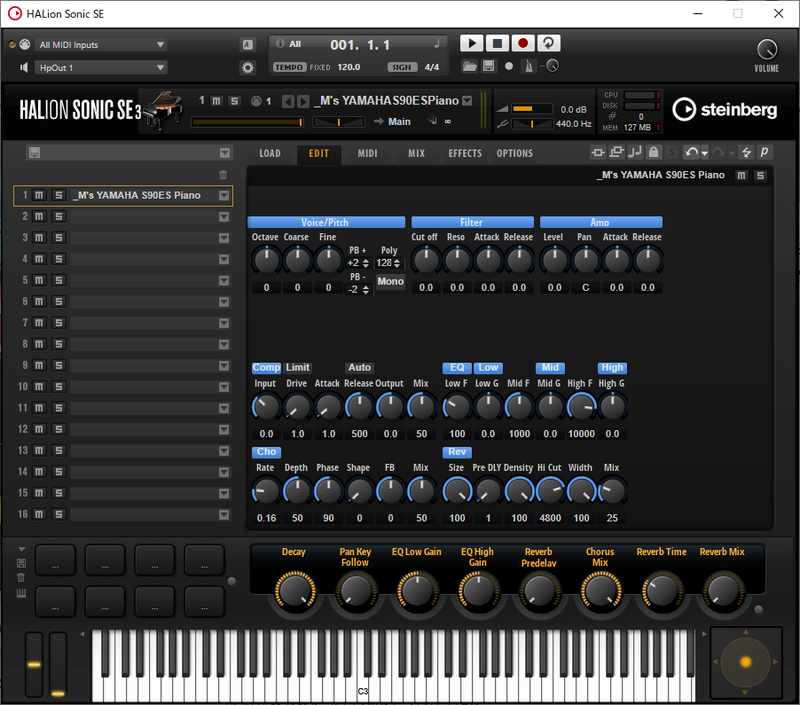
Task: Solo slot 1 M's YAMAHA S90ES Piano
Action: point(59,195)
